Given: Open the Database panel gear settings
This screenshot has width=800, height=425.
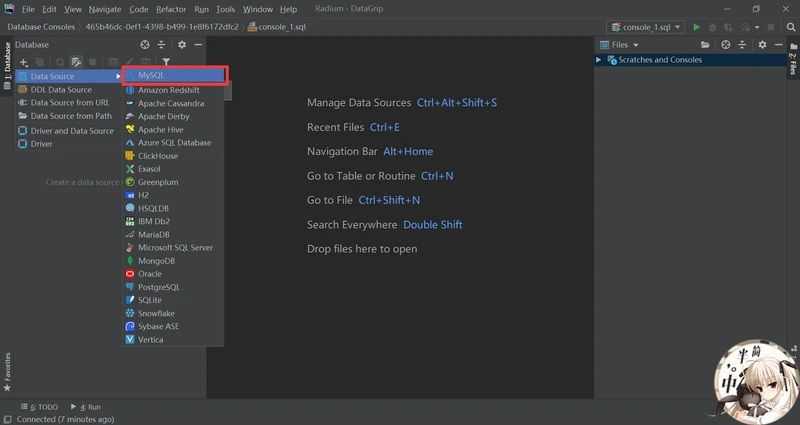Looking at the screenshot, I should tap(182, 45).
